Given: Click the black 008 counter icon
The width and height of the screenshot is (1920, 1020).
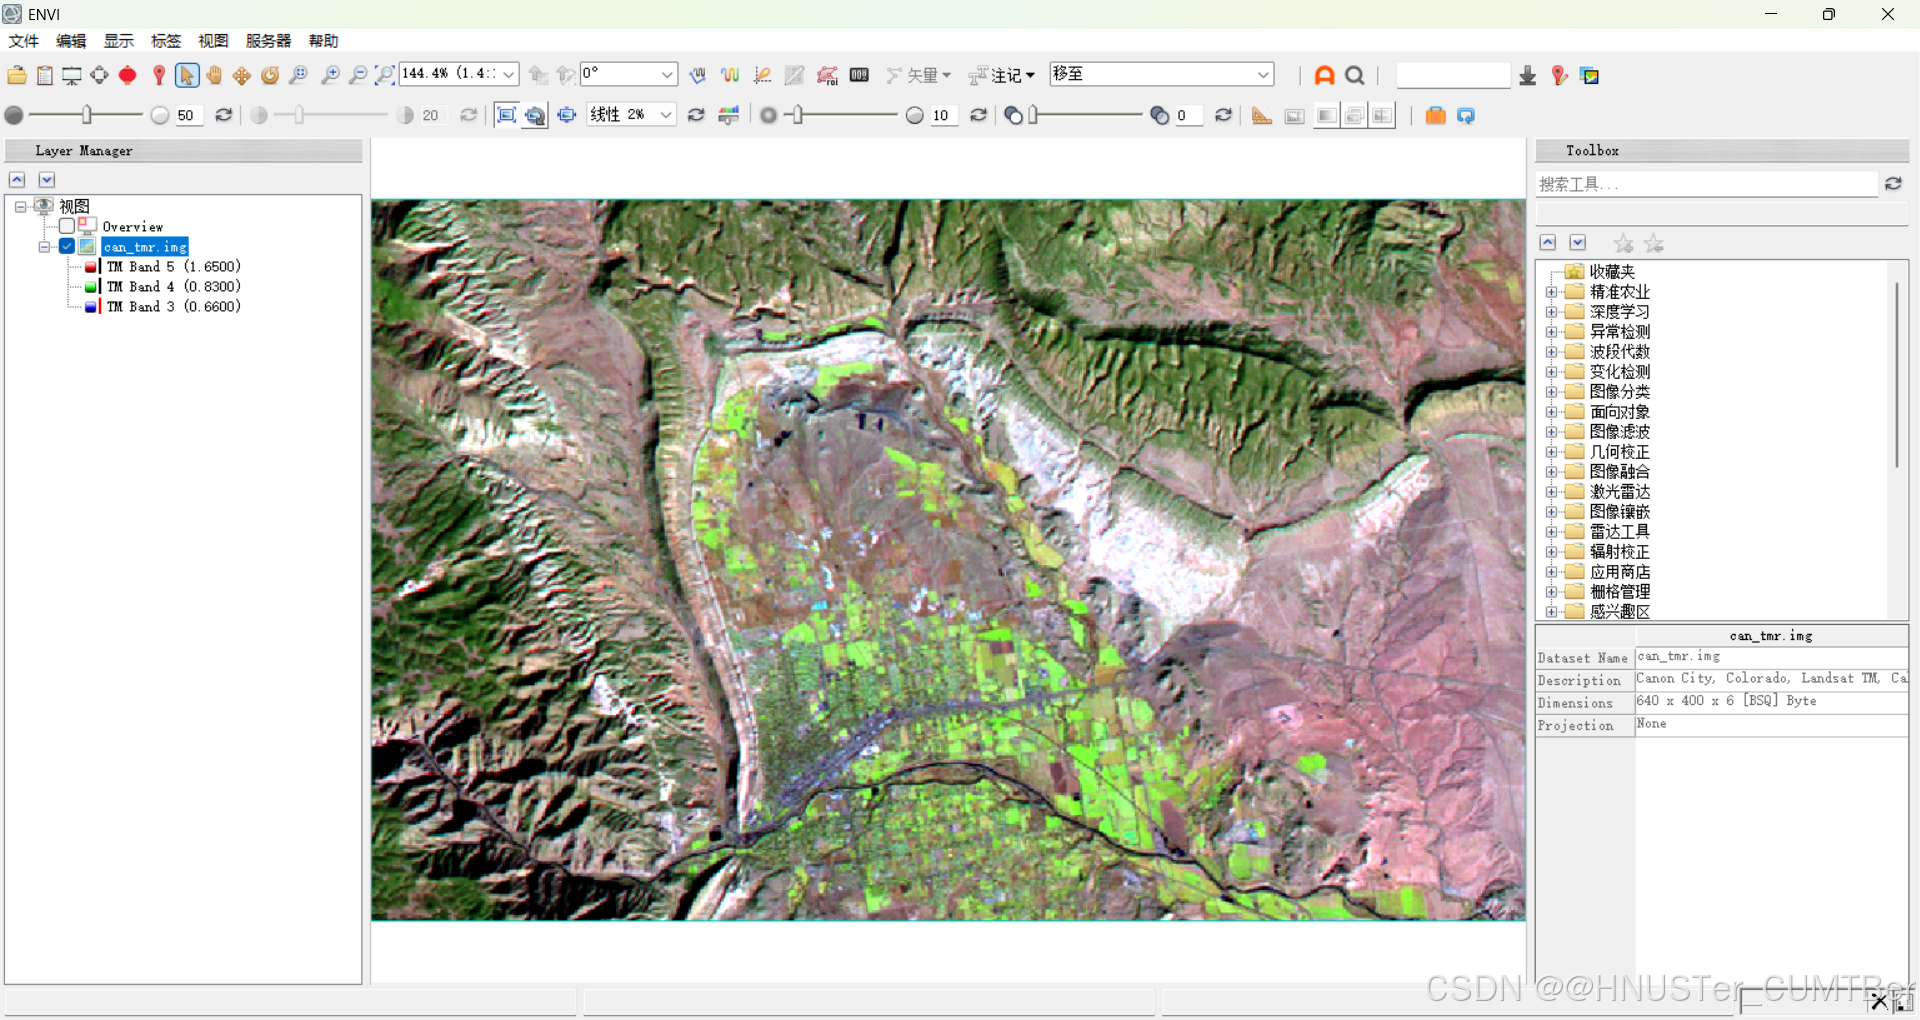Looking at the screenshot, I should point(859,75).
